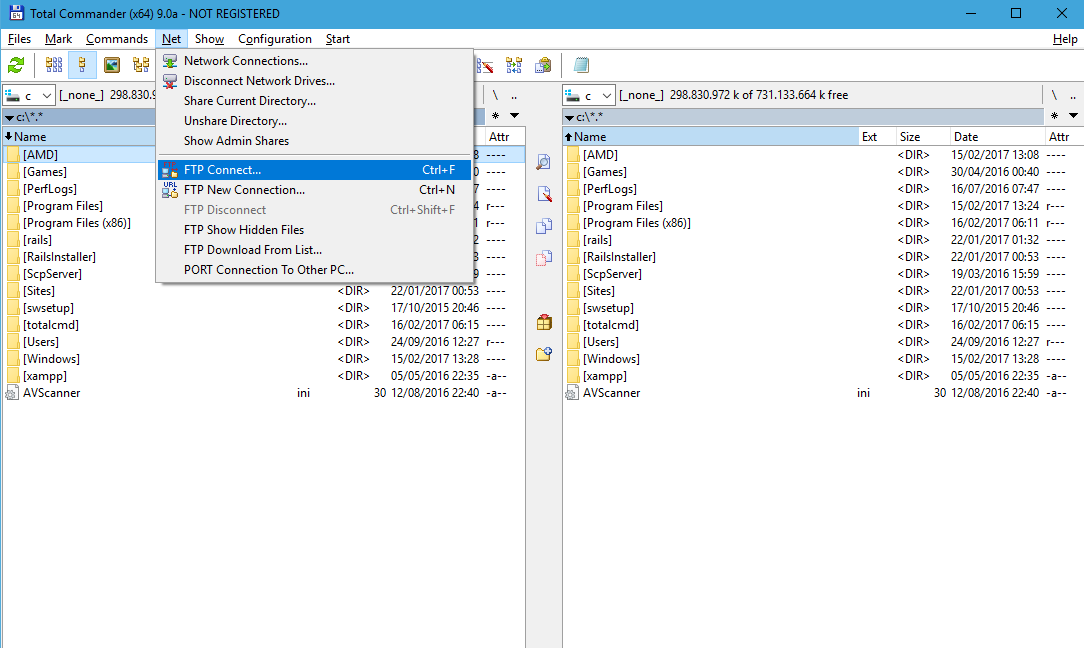
Task: Open the synchronize directories toolbar icon
Action: [x=514, y=66]
